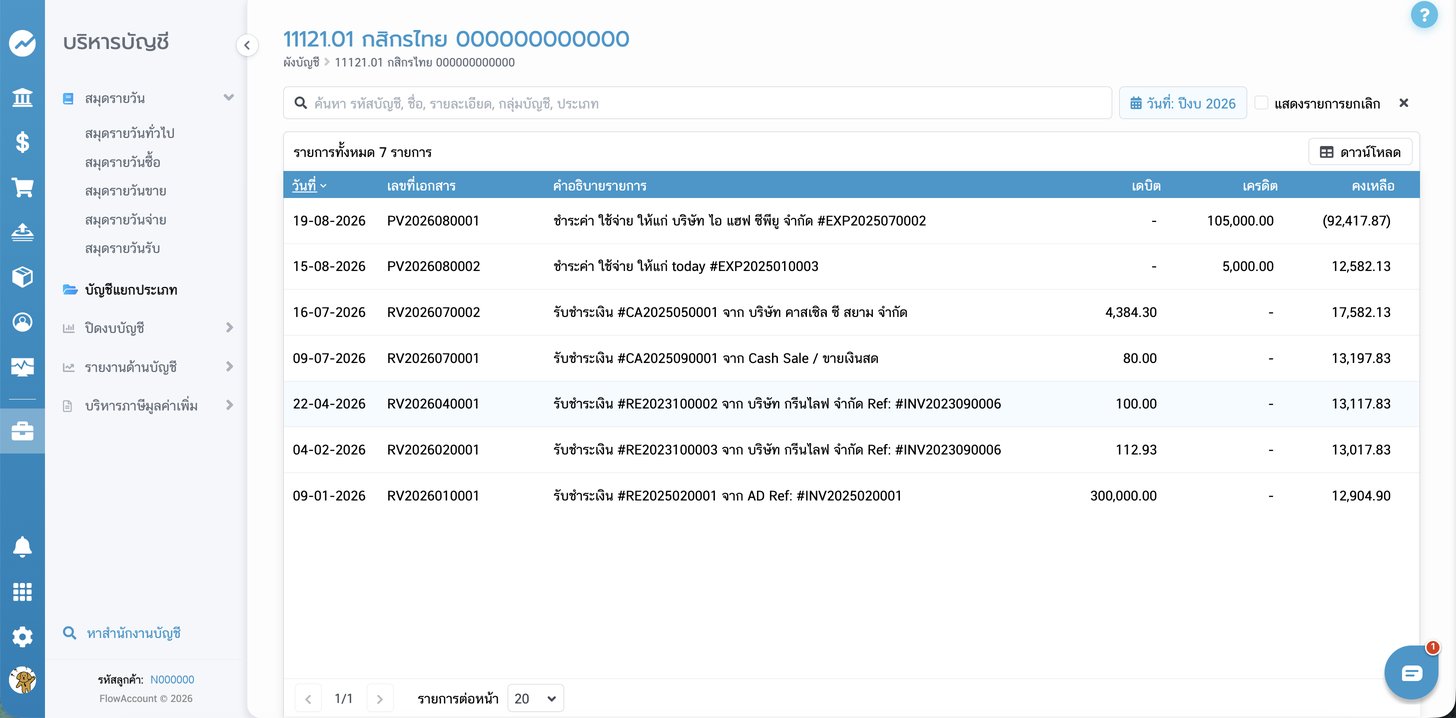Image resolution: width=1456 pixels, height=718 pixels.
Task: Click the help question mark icon
Action: (1423, 15)
